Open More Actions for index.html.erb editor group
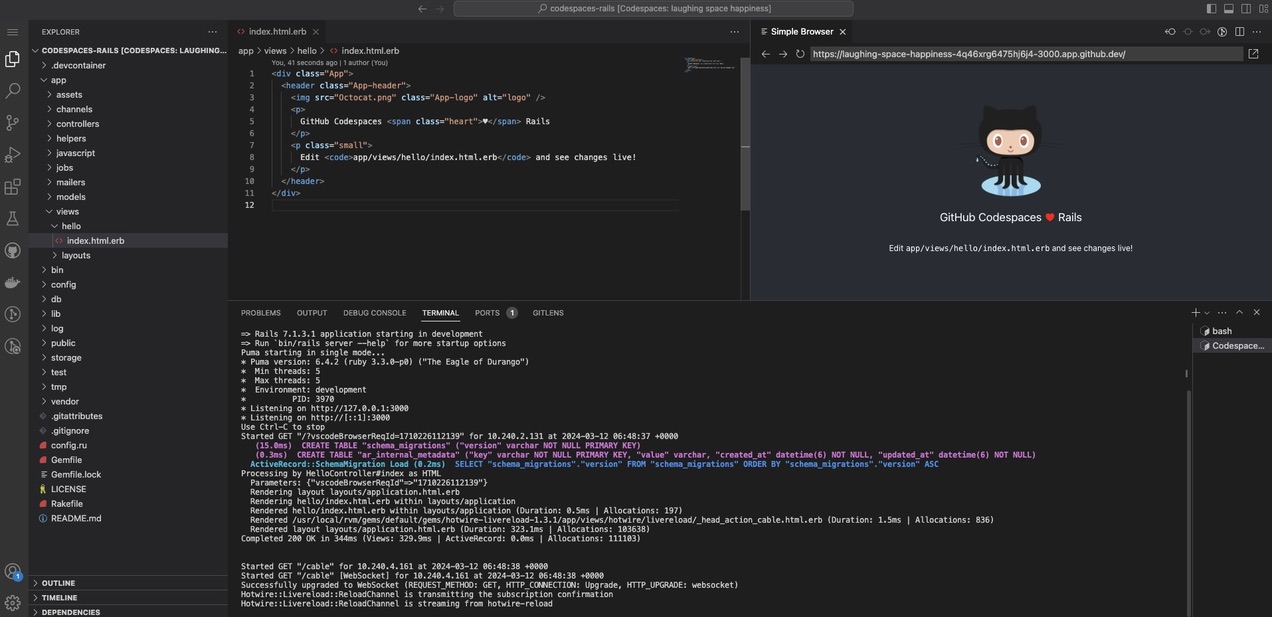This screenshot has height=617, width=1272. tap(735, 32)
